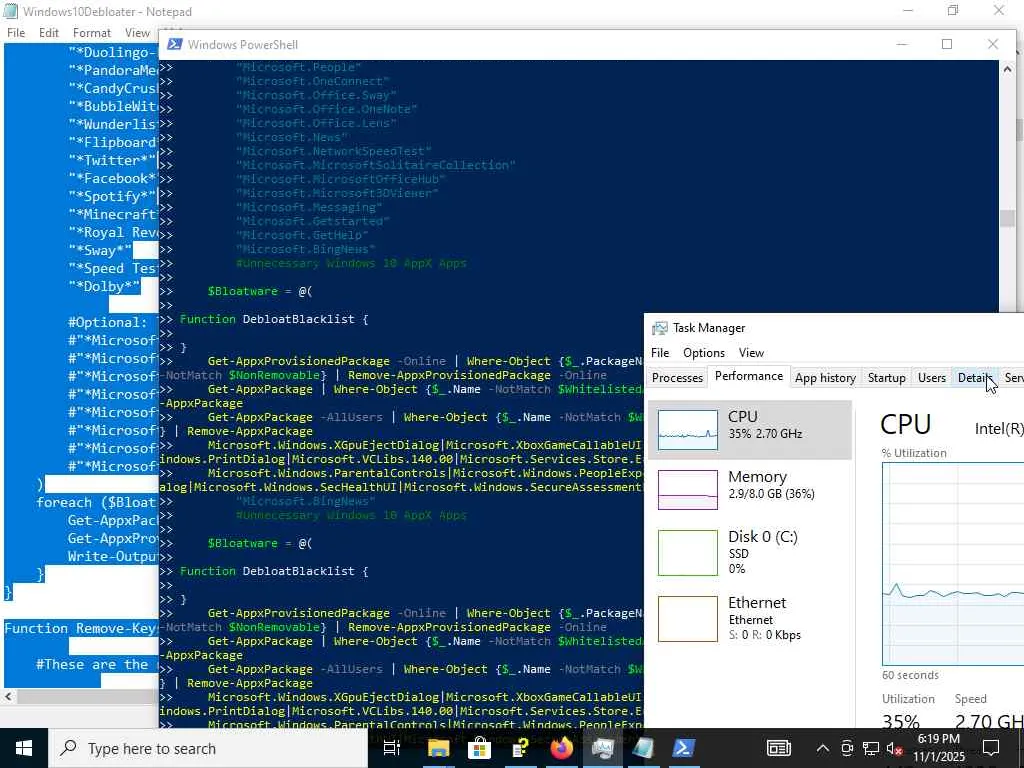Click the search magnifier icon in the taskbar
Viewport: 1024px width, 768px height.
tap(68, 748)
